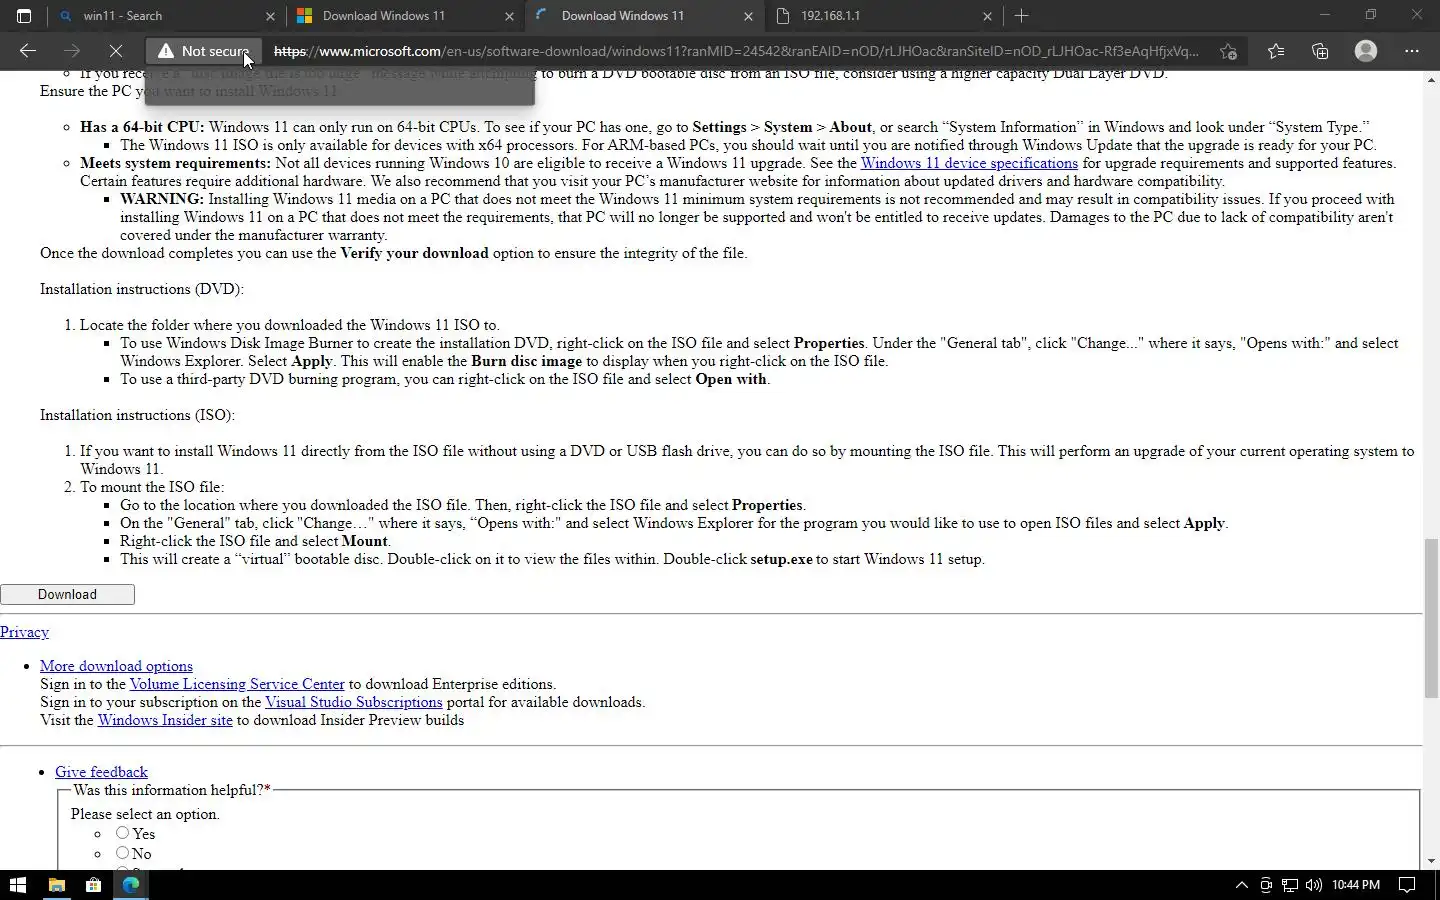Open the taskbar clock showing 10:44 PM
This screenshot has width=1440, height=900.
(x=1356, y=885)
